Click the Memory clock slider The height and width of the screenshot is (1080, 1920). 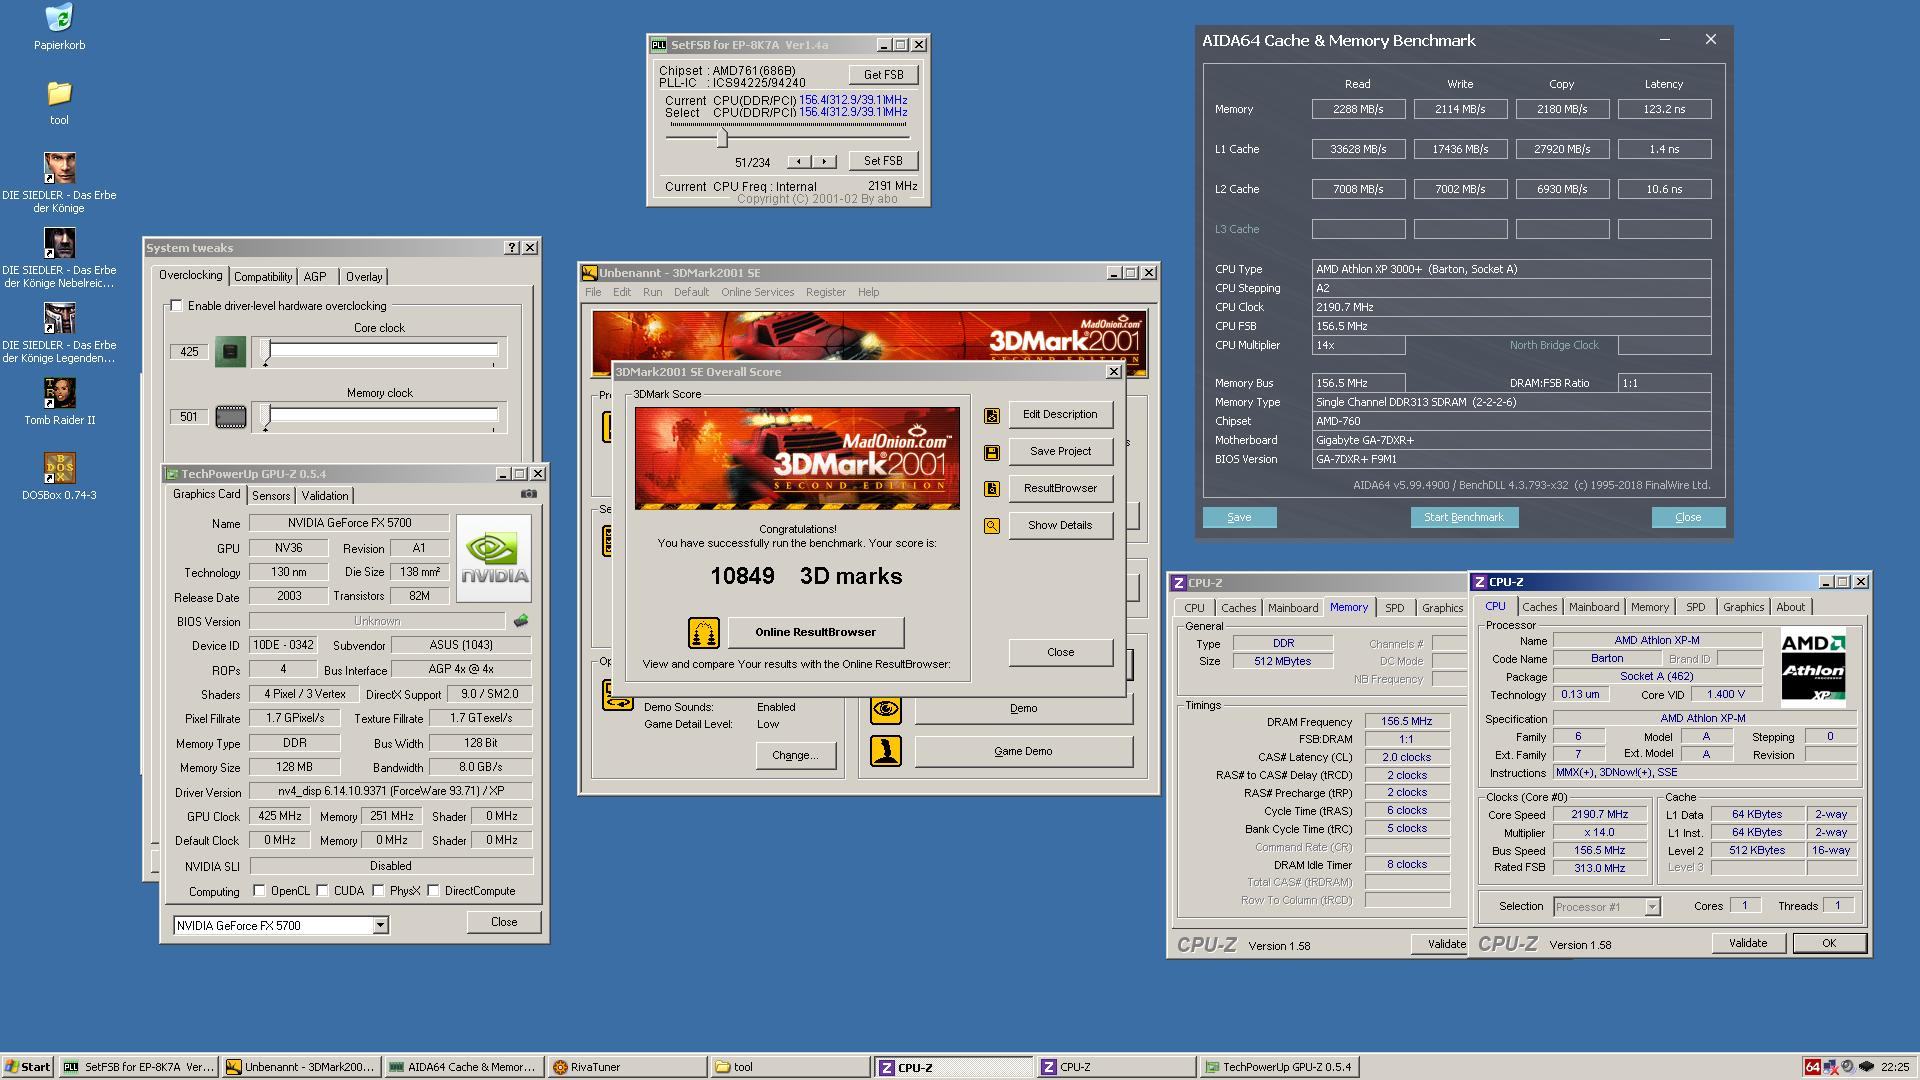pos(380,415)
